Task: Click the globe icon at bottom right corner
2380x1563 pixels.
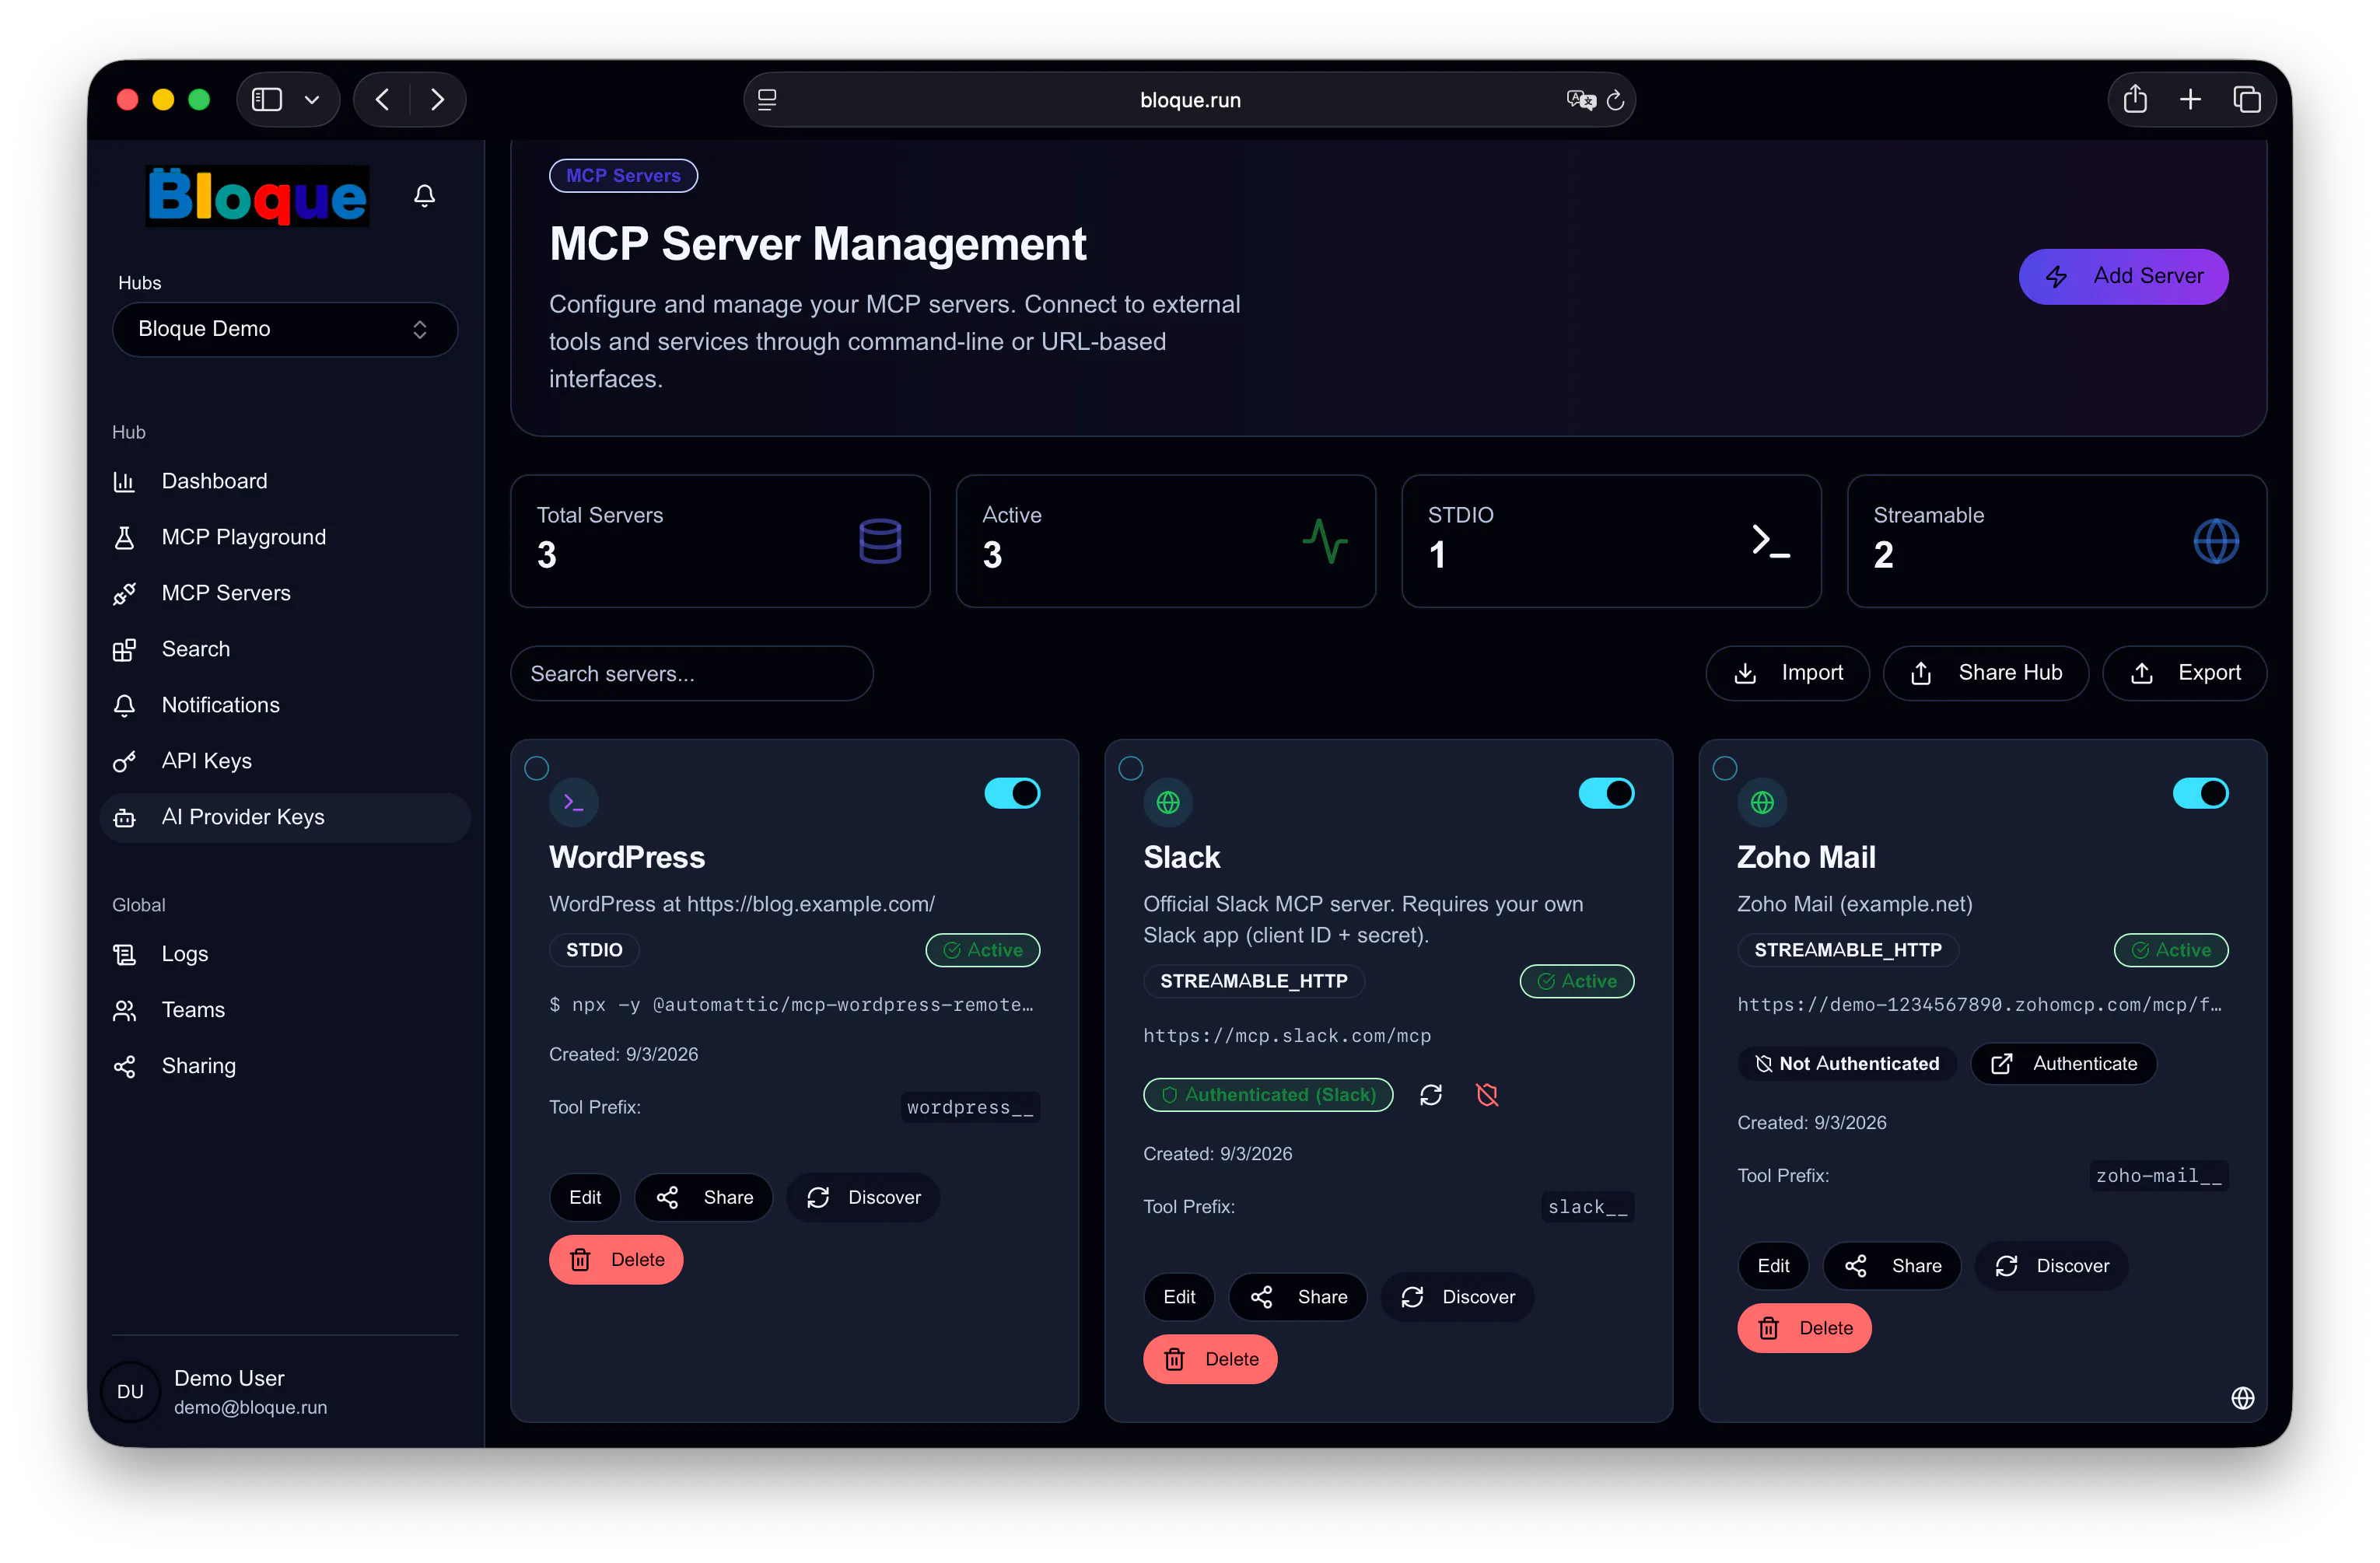Action: [2243, 1398]
